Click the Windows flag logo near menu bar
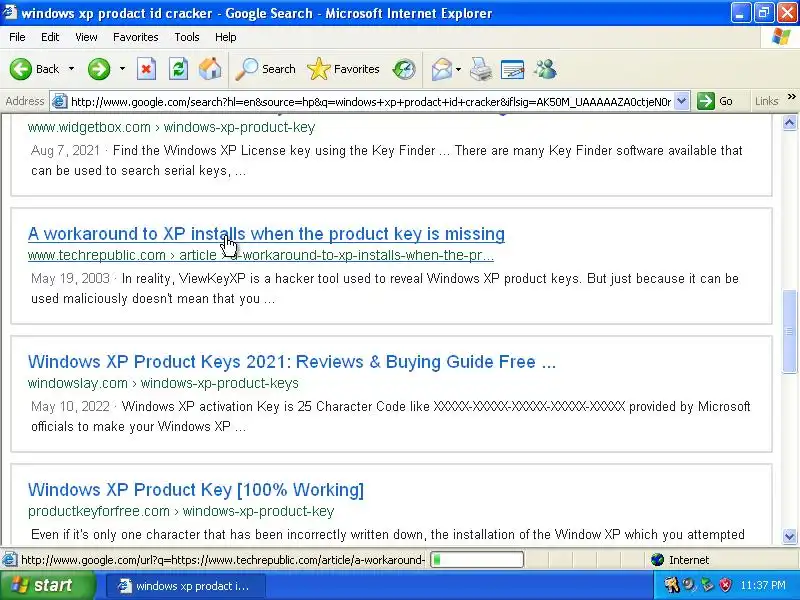The image size is (800, 600). 781,37
